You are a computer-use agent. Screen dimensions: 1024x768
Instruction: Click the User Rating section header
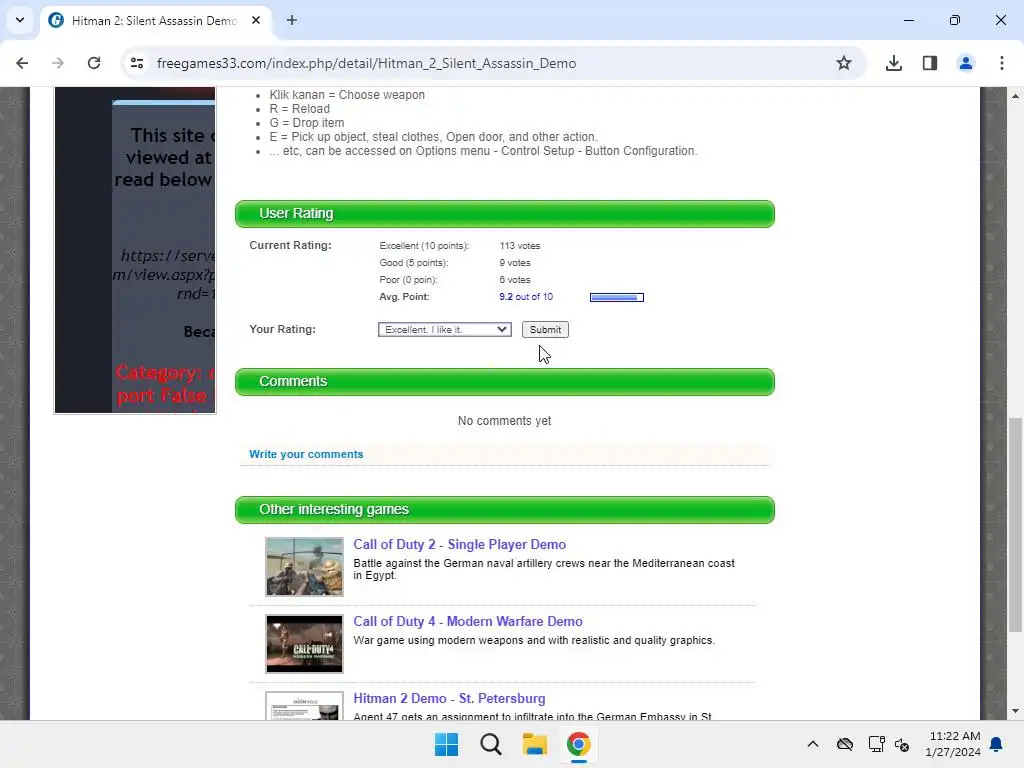505,214
